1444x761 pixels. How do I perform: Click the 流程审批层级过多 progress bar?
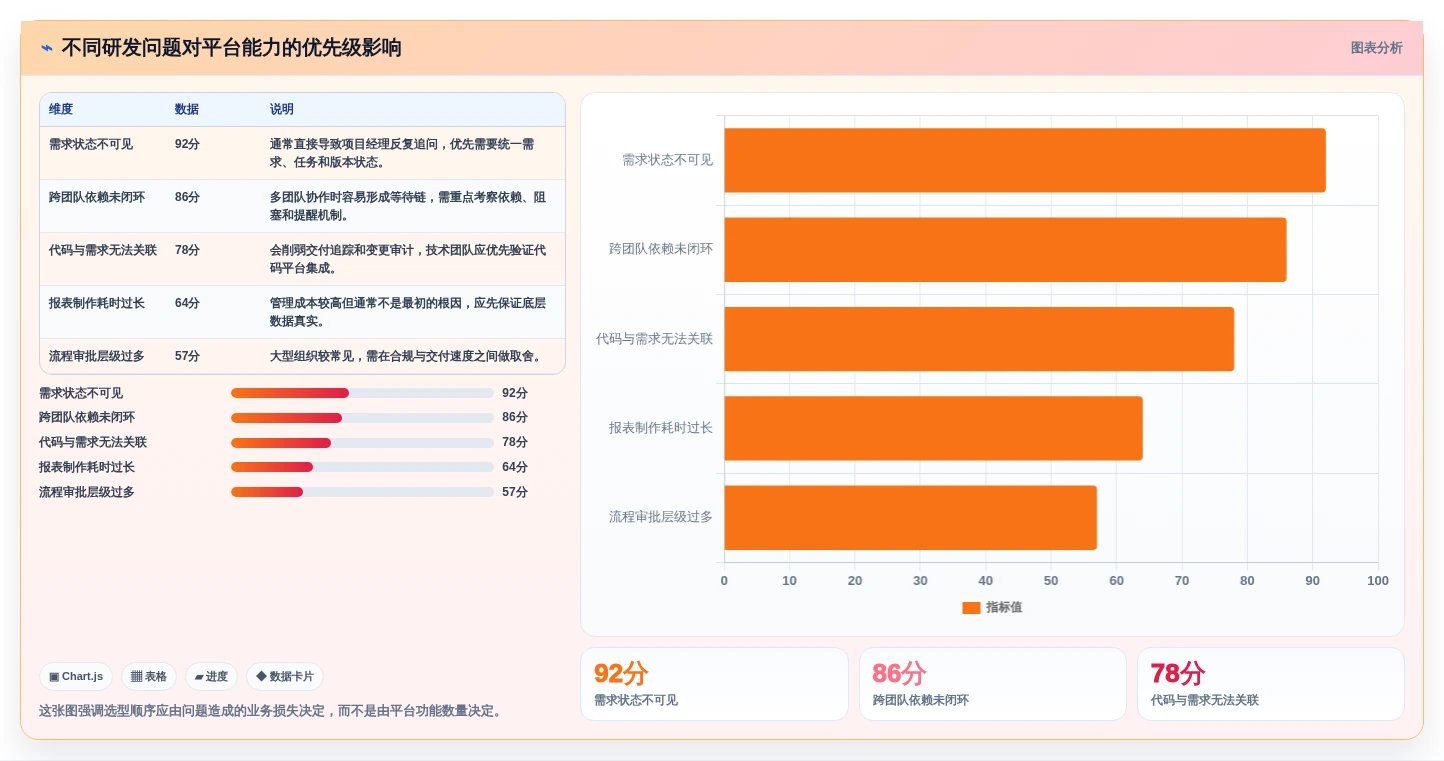point(362,492)
